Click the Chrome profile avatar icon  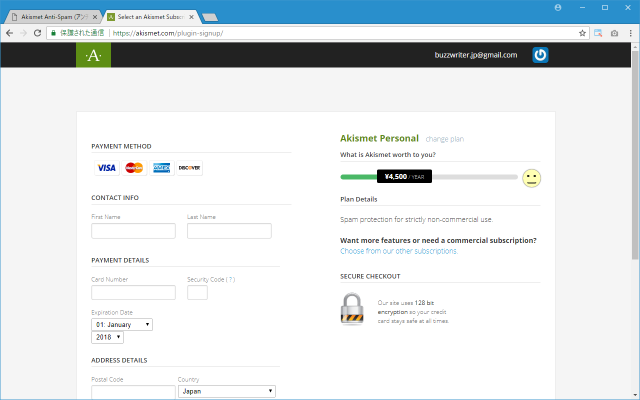(558, 7)
